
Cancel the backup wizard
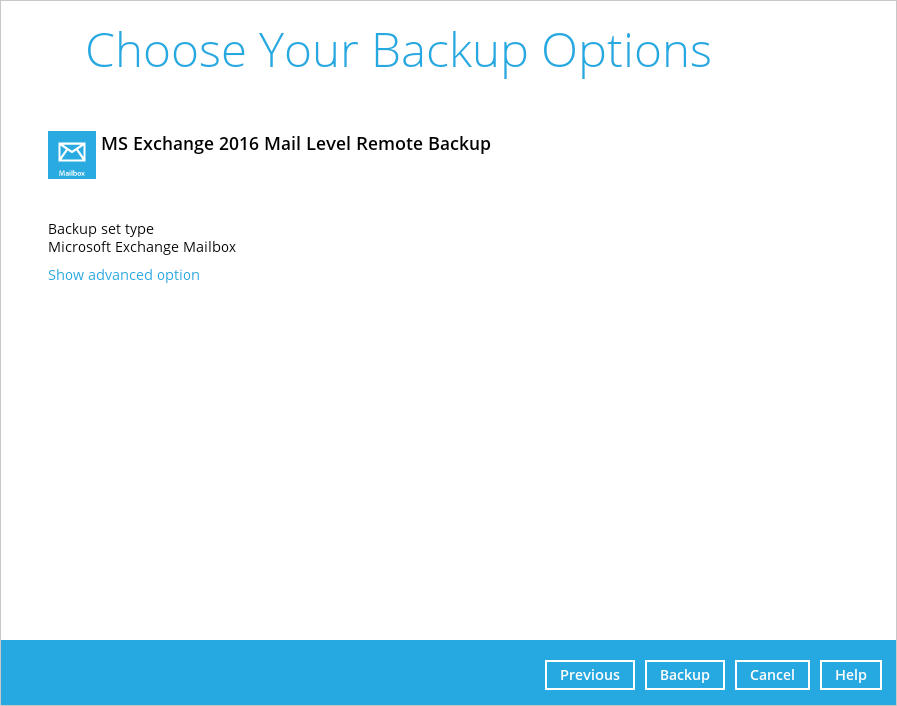(x=772, y=675)
